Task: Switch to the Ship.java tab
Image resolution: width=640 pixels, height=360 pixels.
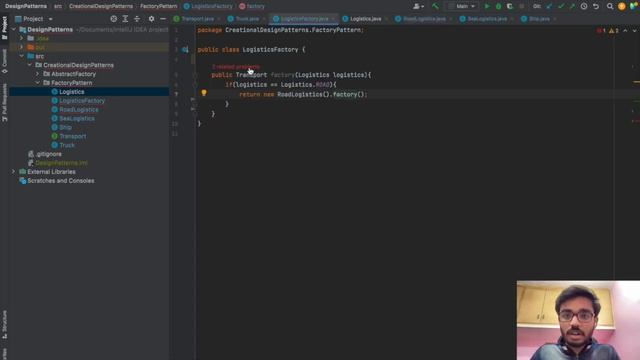Action: 539,19
